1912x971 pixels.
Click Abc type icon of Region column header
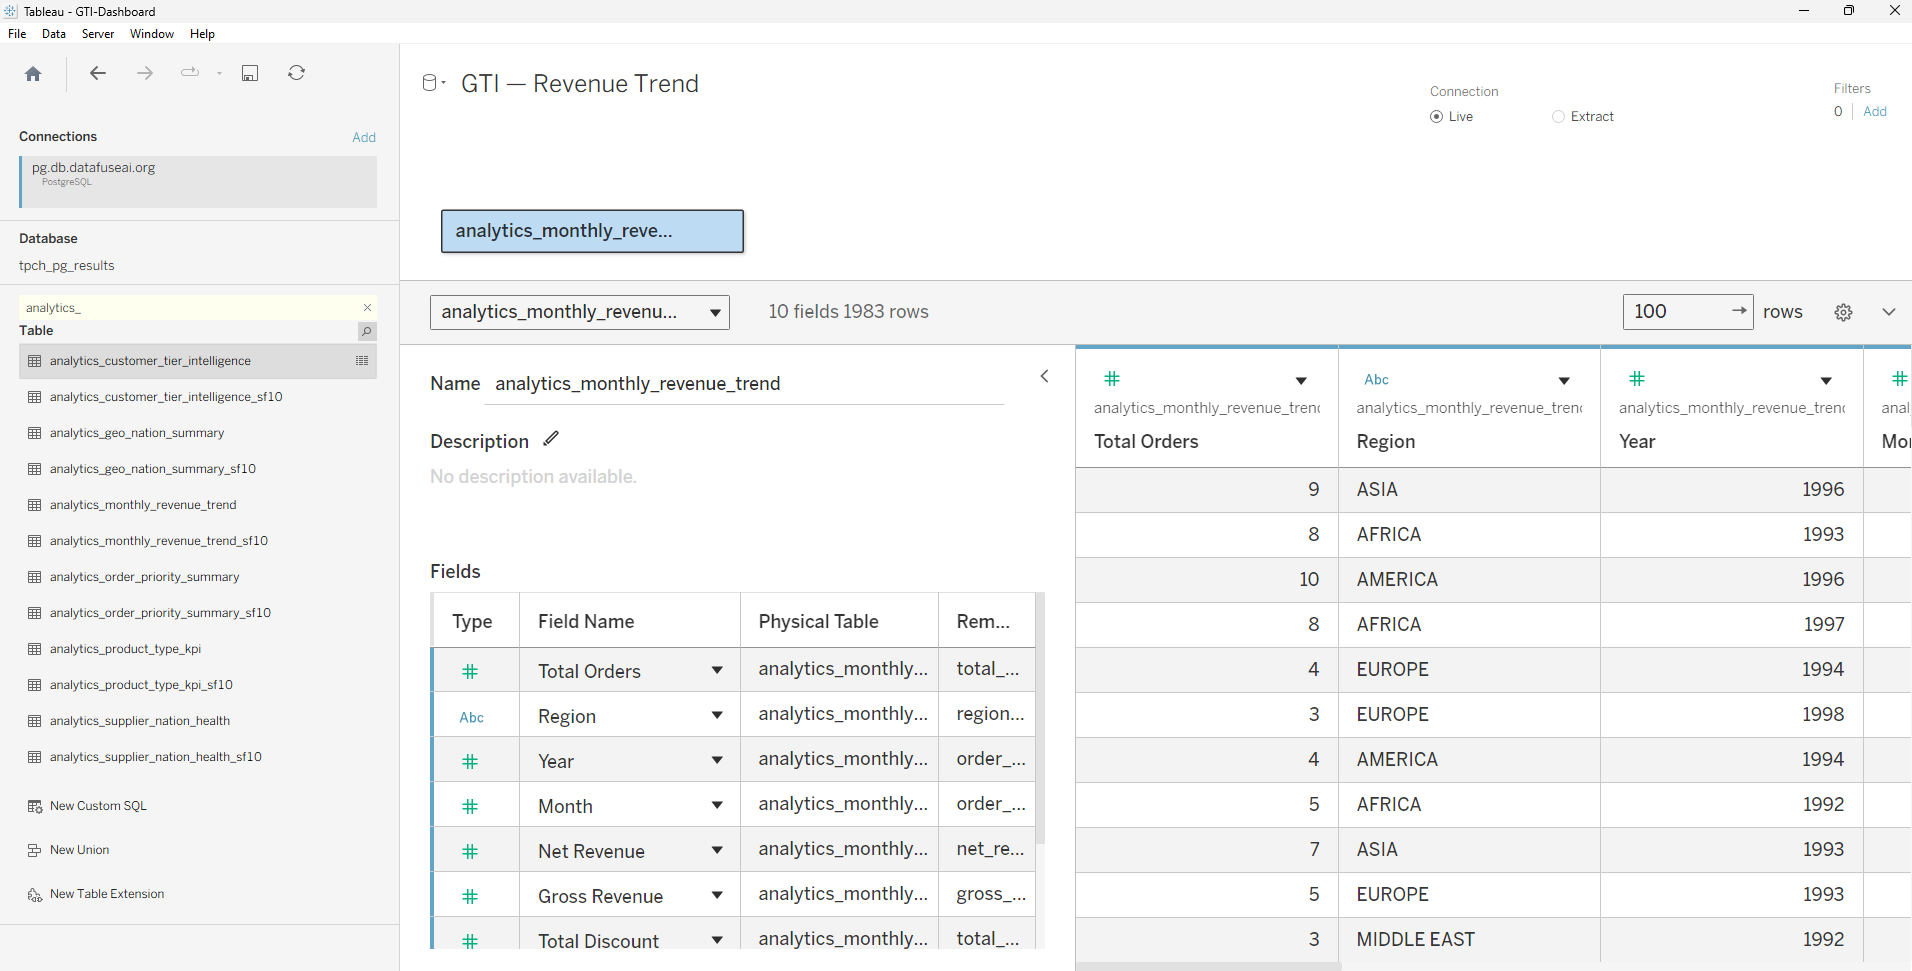(x=1376, y=380)
